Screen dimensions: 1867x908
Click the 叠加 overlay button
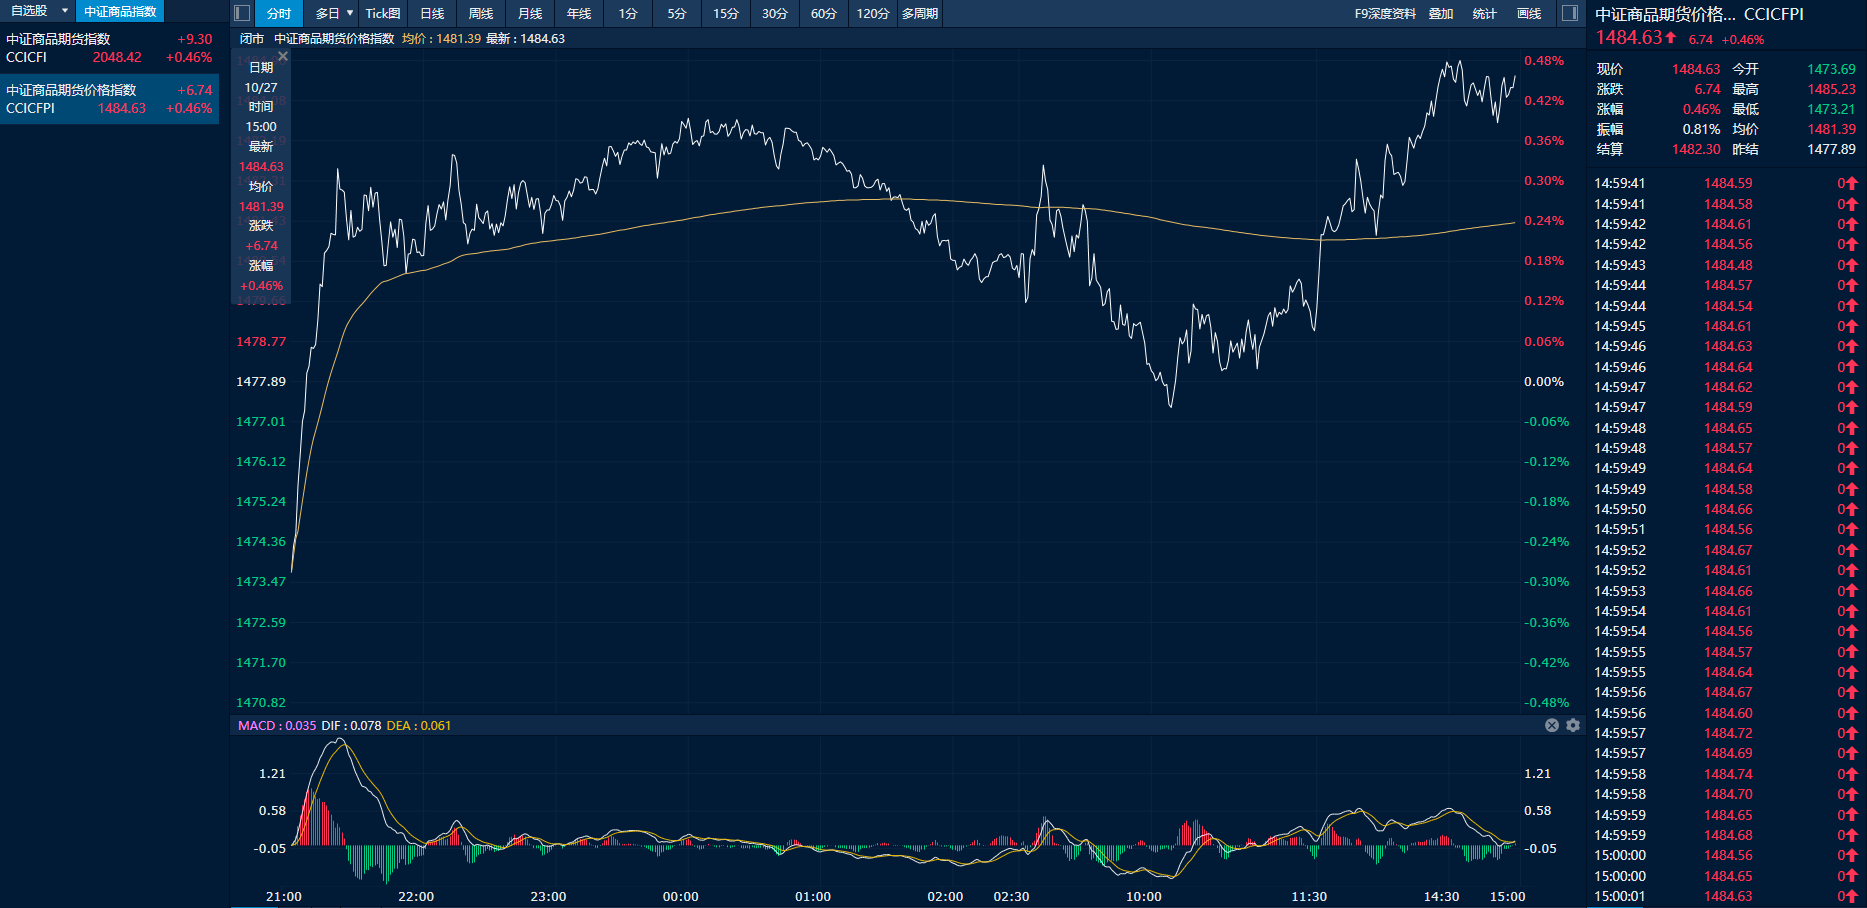tap(1441, 13)
